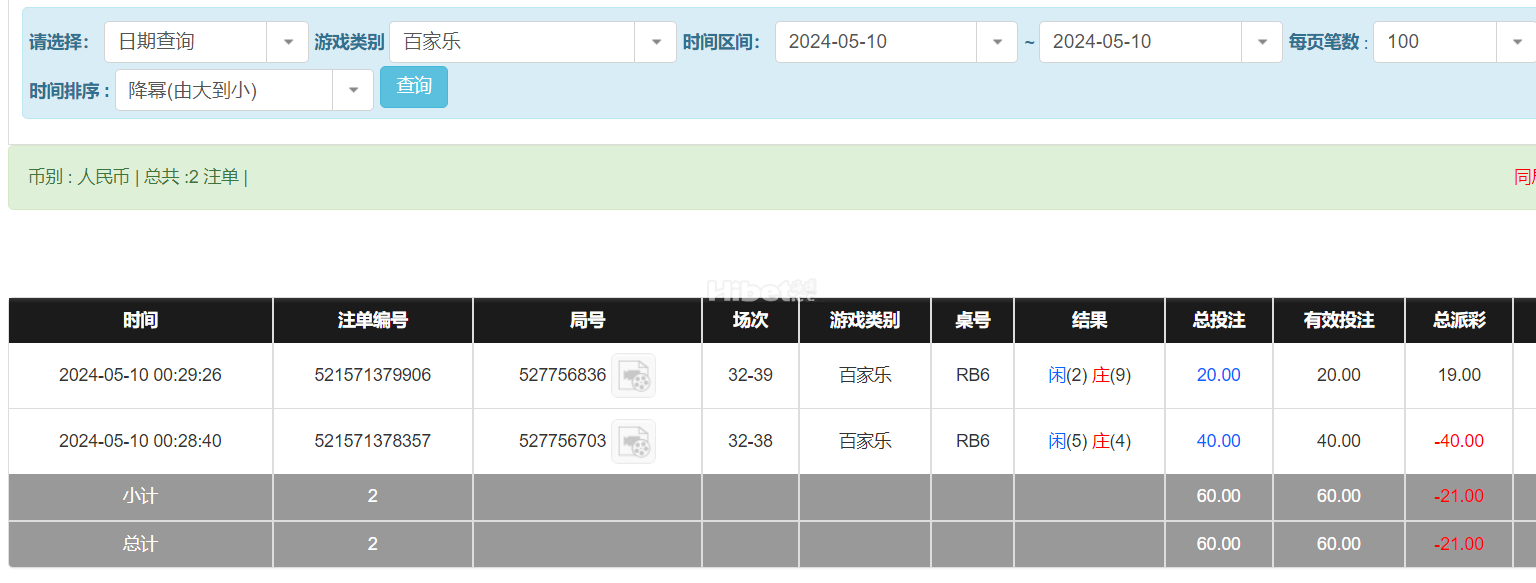This screenshot has width=1536, height=583.
Task: Play video replay for round 527756703
Action: 633,442
